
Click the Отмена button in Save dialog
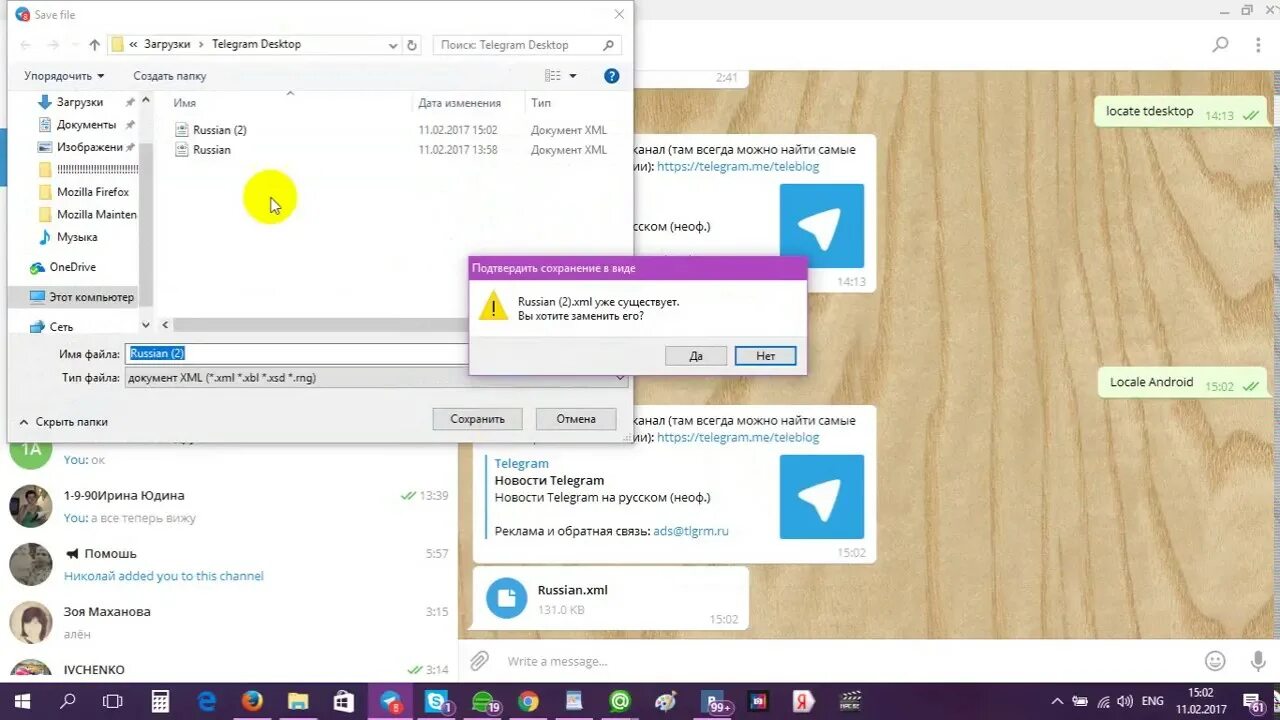click(x=576, y=419)
